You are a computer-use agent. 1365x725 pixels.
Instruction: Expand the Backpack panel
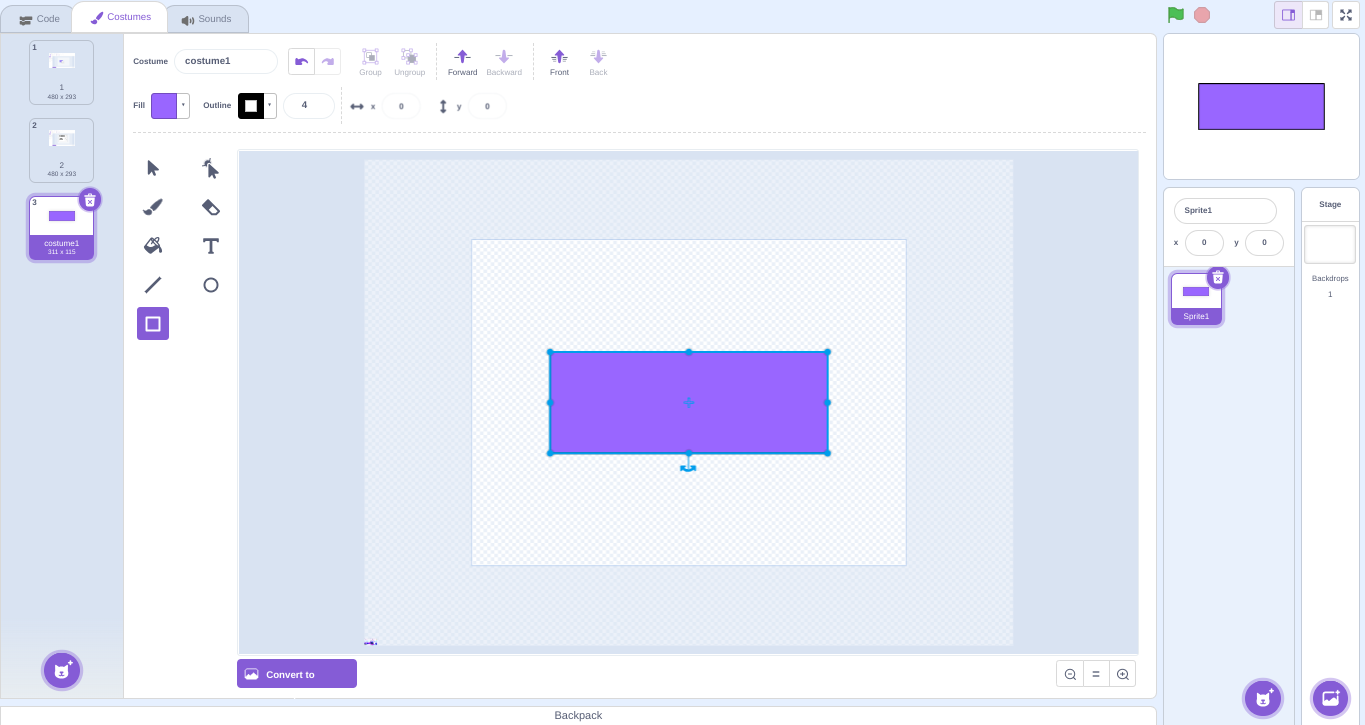click(578, 715)
